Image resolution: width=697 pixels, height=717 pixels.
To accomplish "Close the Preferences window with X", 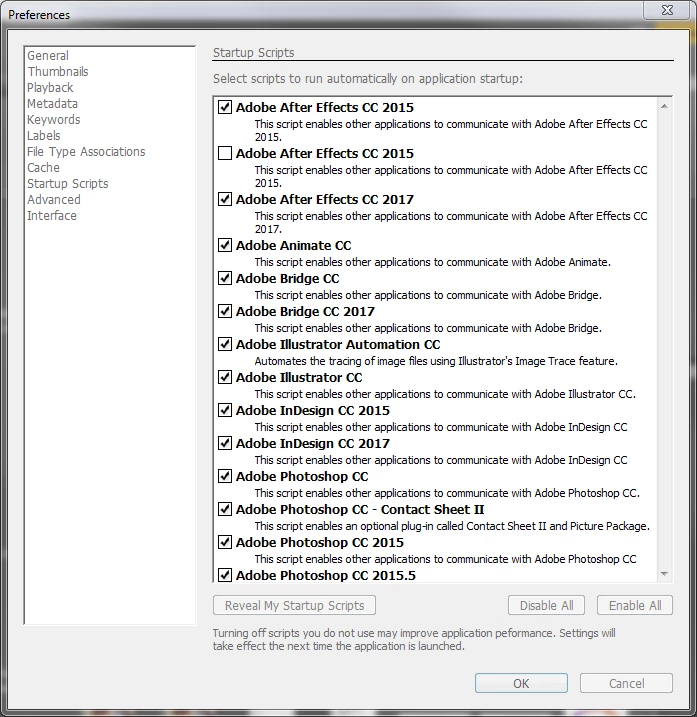I will pos(667,10).
